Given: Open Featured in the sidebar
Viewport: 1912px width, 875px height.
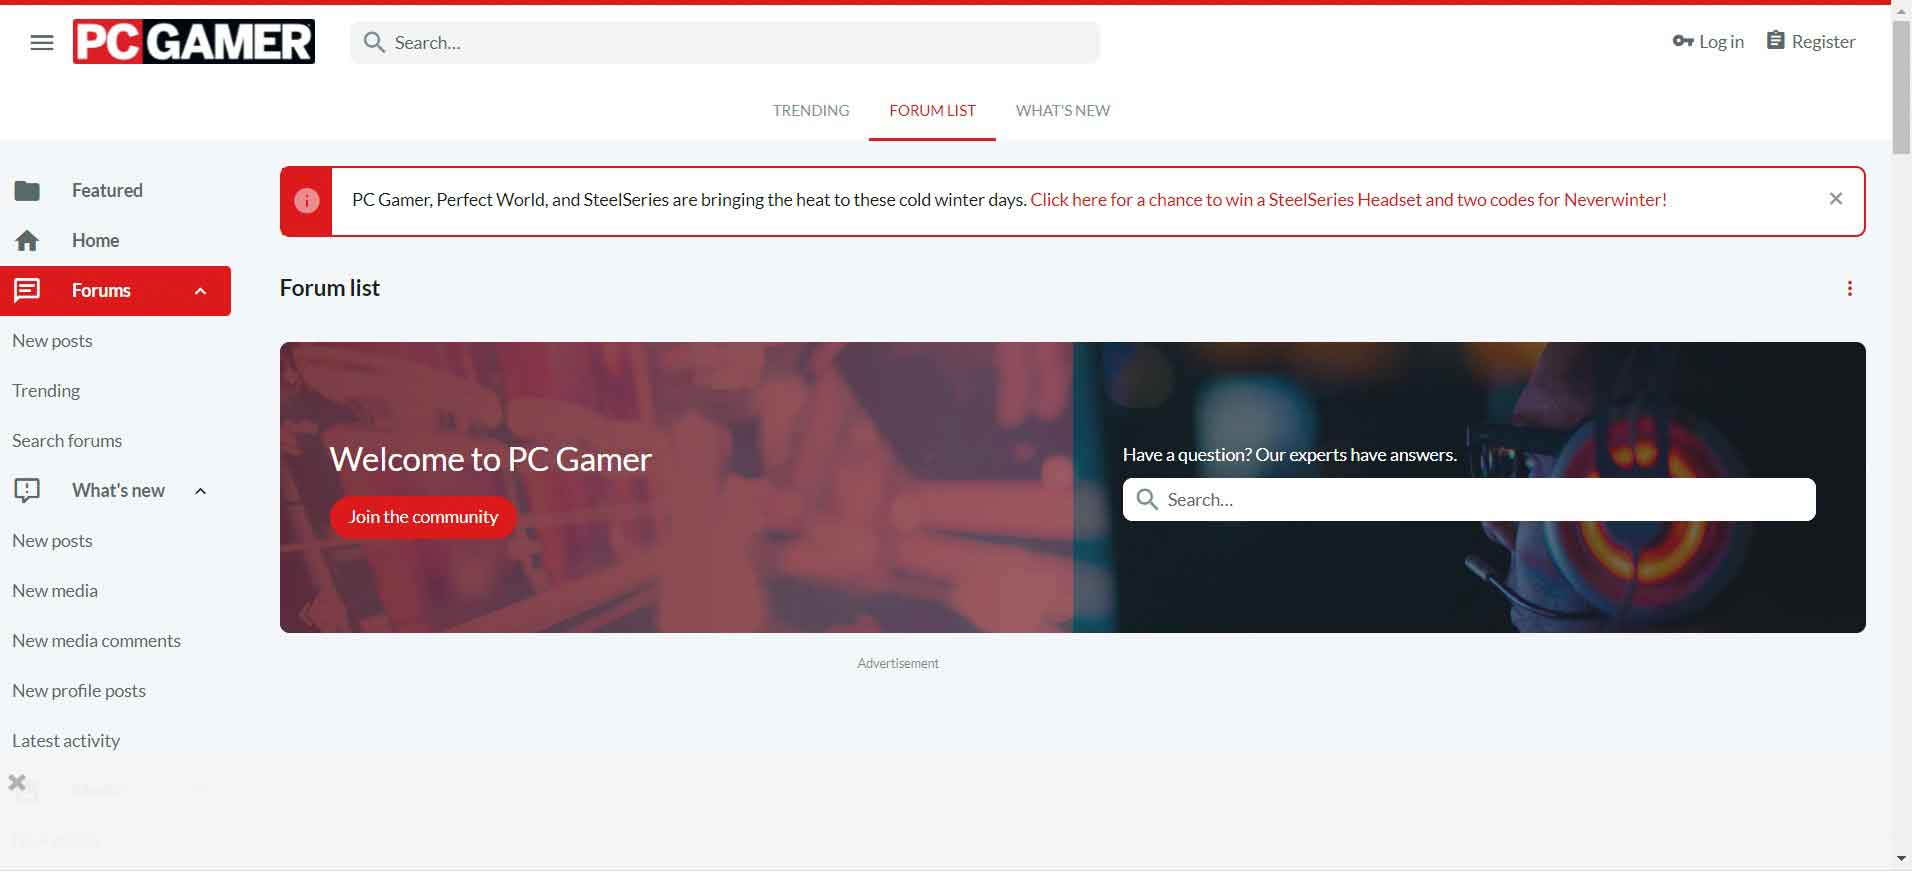Looking at the screenshot, I should click(107, 190).
